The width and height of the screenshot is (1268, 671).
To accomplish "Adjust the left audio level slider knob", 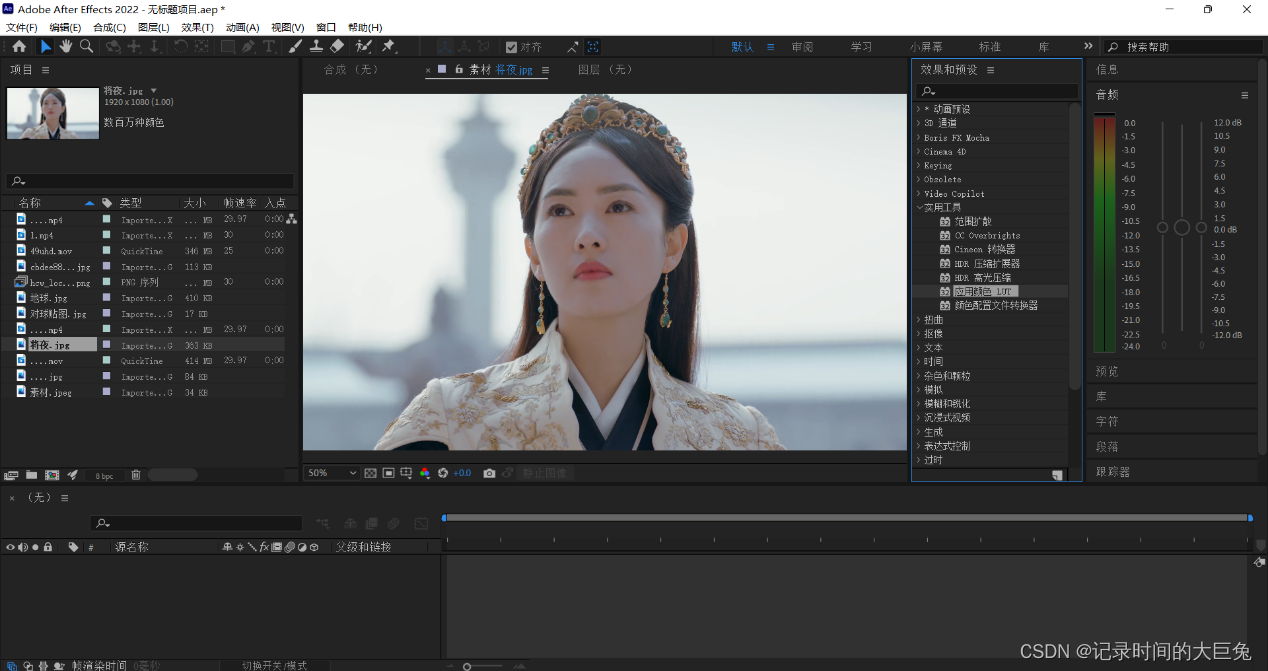I will [x=1162, y=228].
